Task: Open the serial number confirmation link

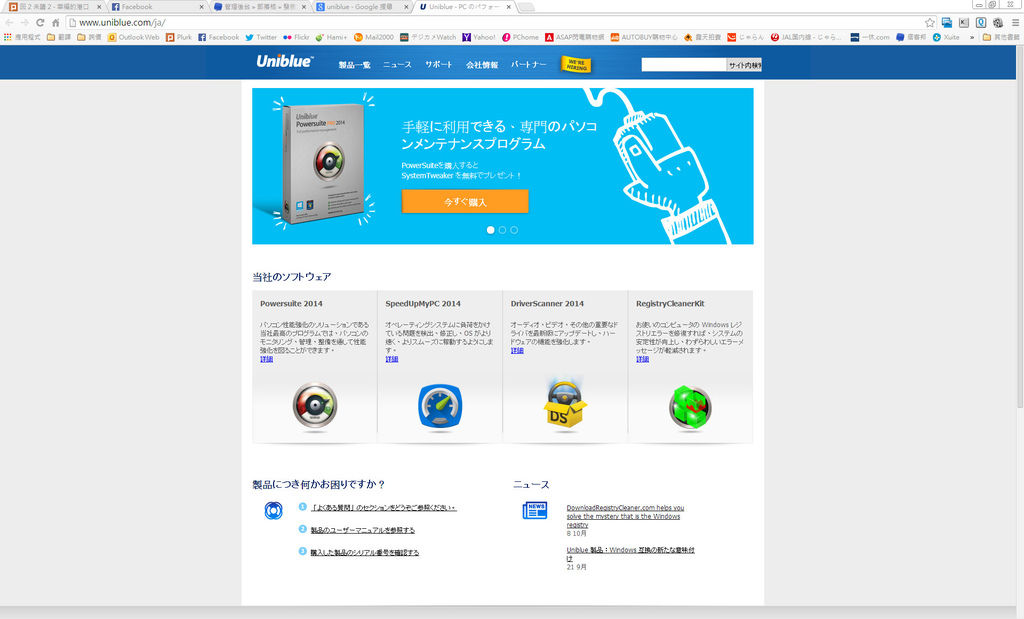Action: 364,552
